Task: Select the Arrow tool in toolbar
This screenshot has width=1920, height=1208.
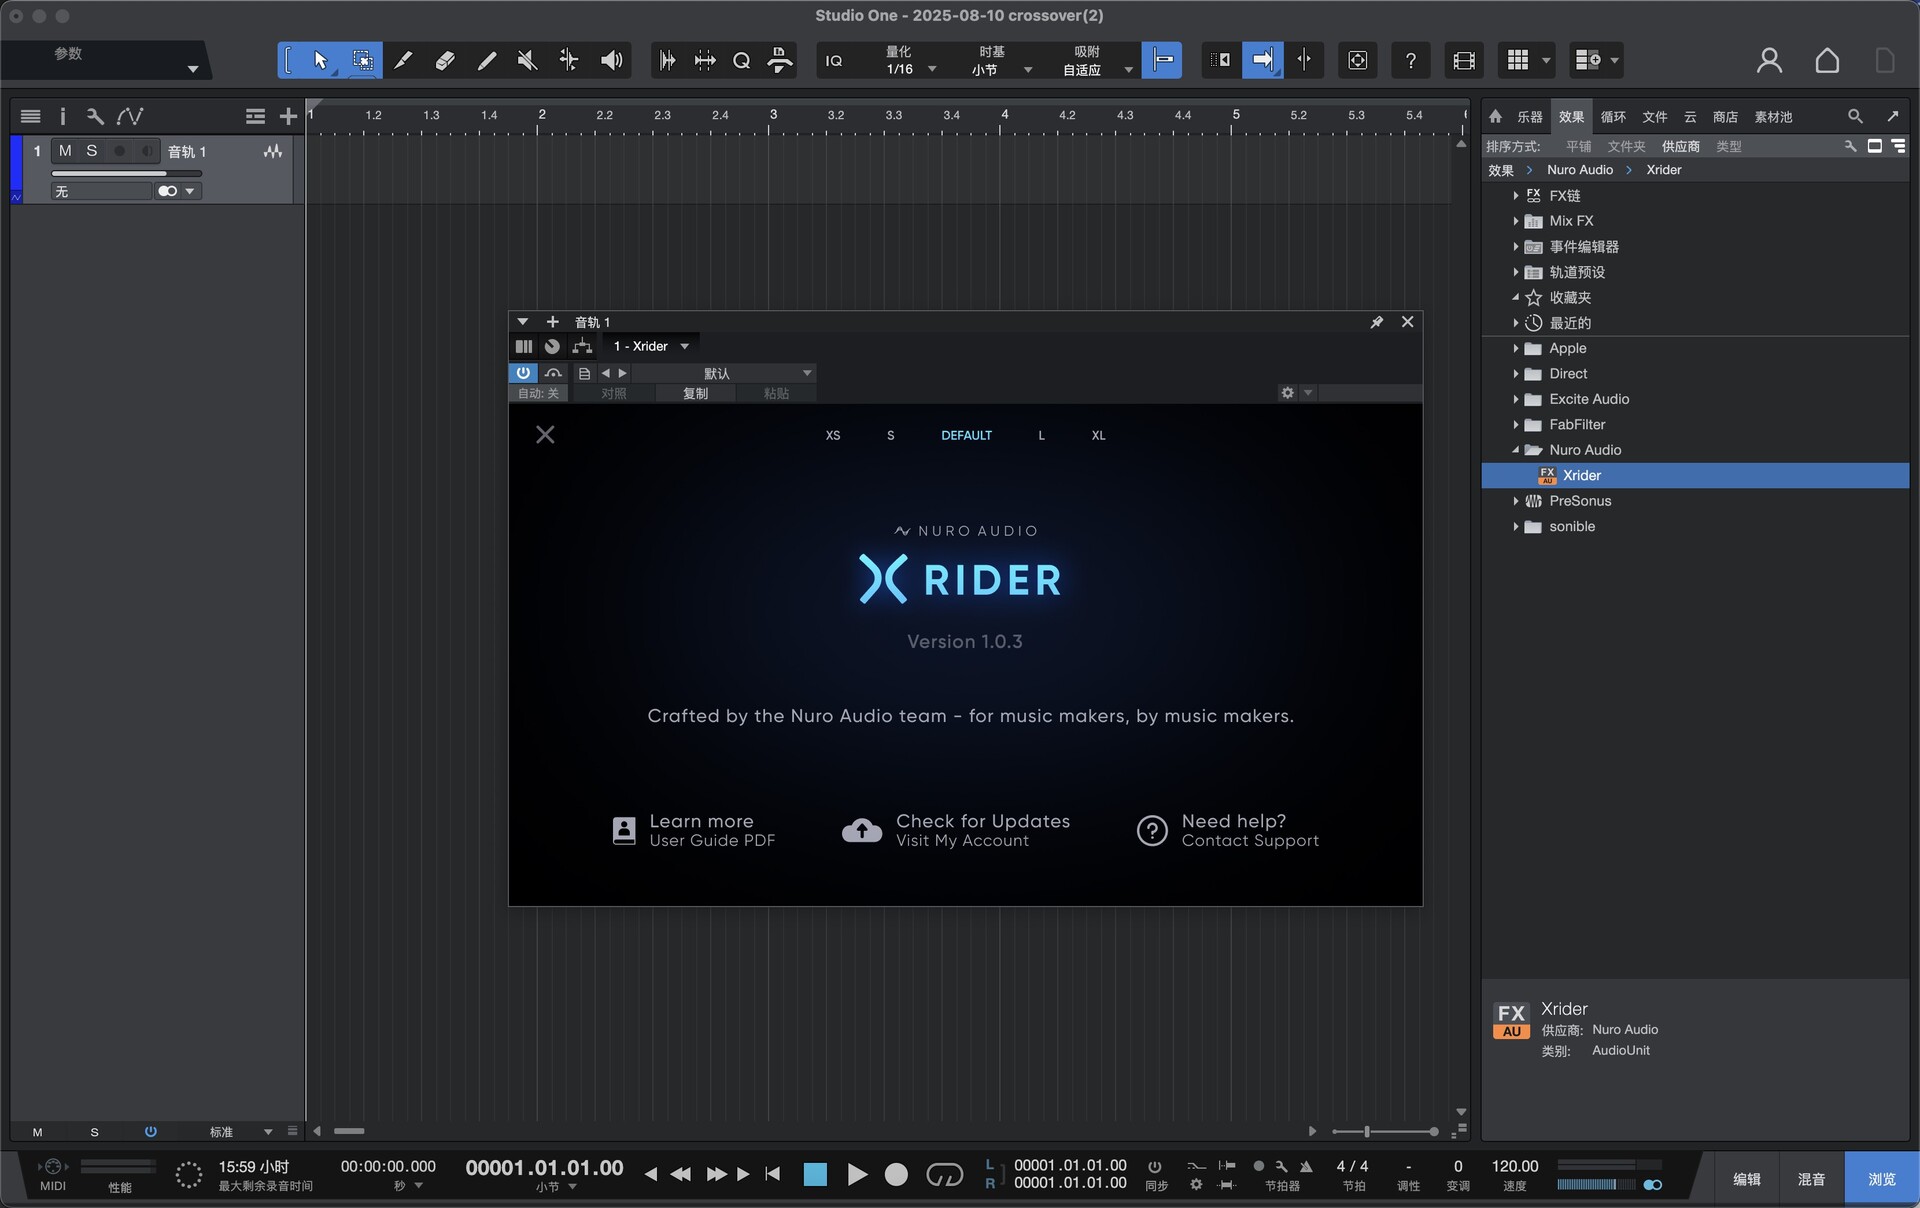Action: click(x=320, y=61)
